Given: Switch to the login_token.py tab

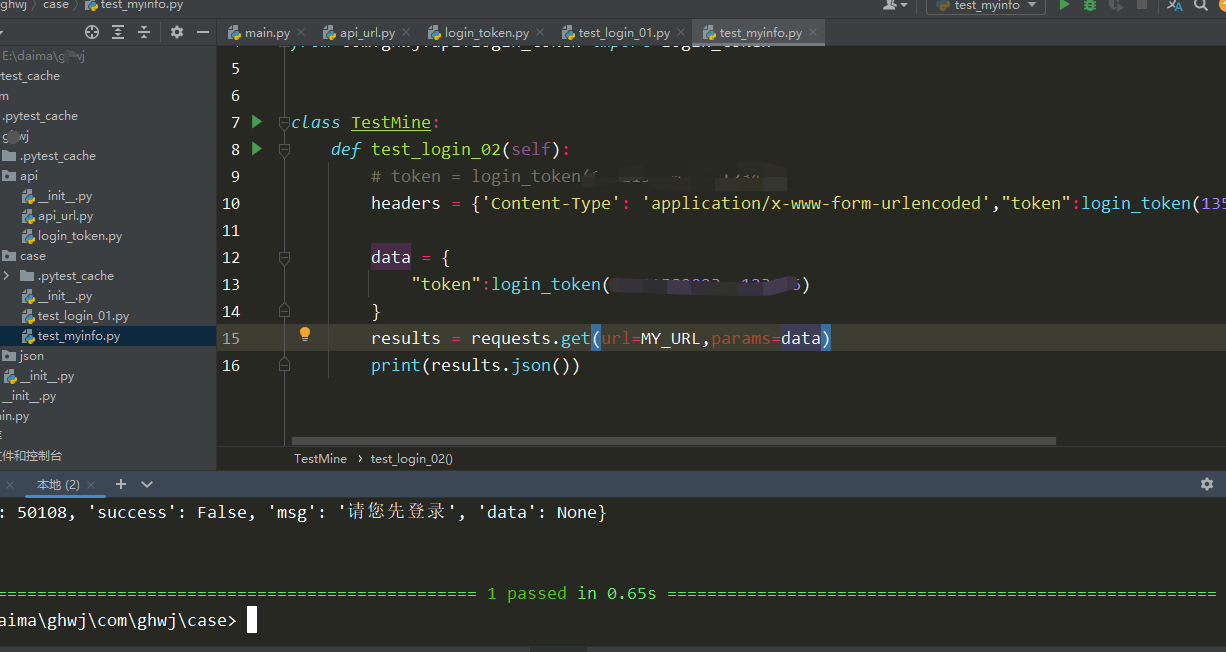Looking at the screenshot, I should tap(478, 33).
